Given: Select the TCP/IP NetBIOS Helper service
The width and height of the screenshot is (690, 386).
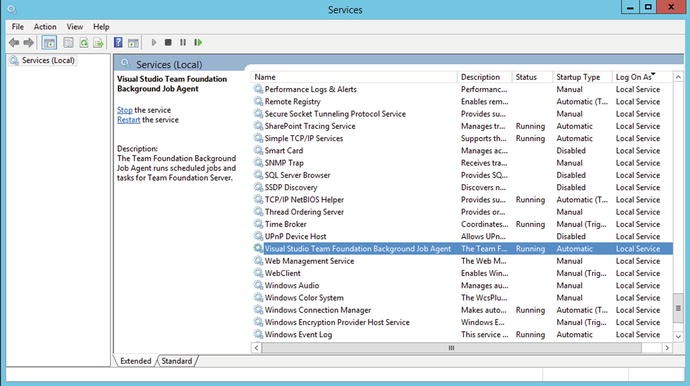Looking at the screenshot, I should click(x=462, y=200).
